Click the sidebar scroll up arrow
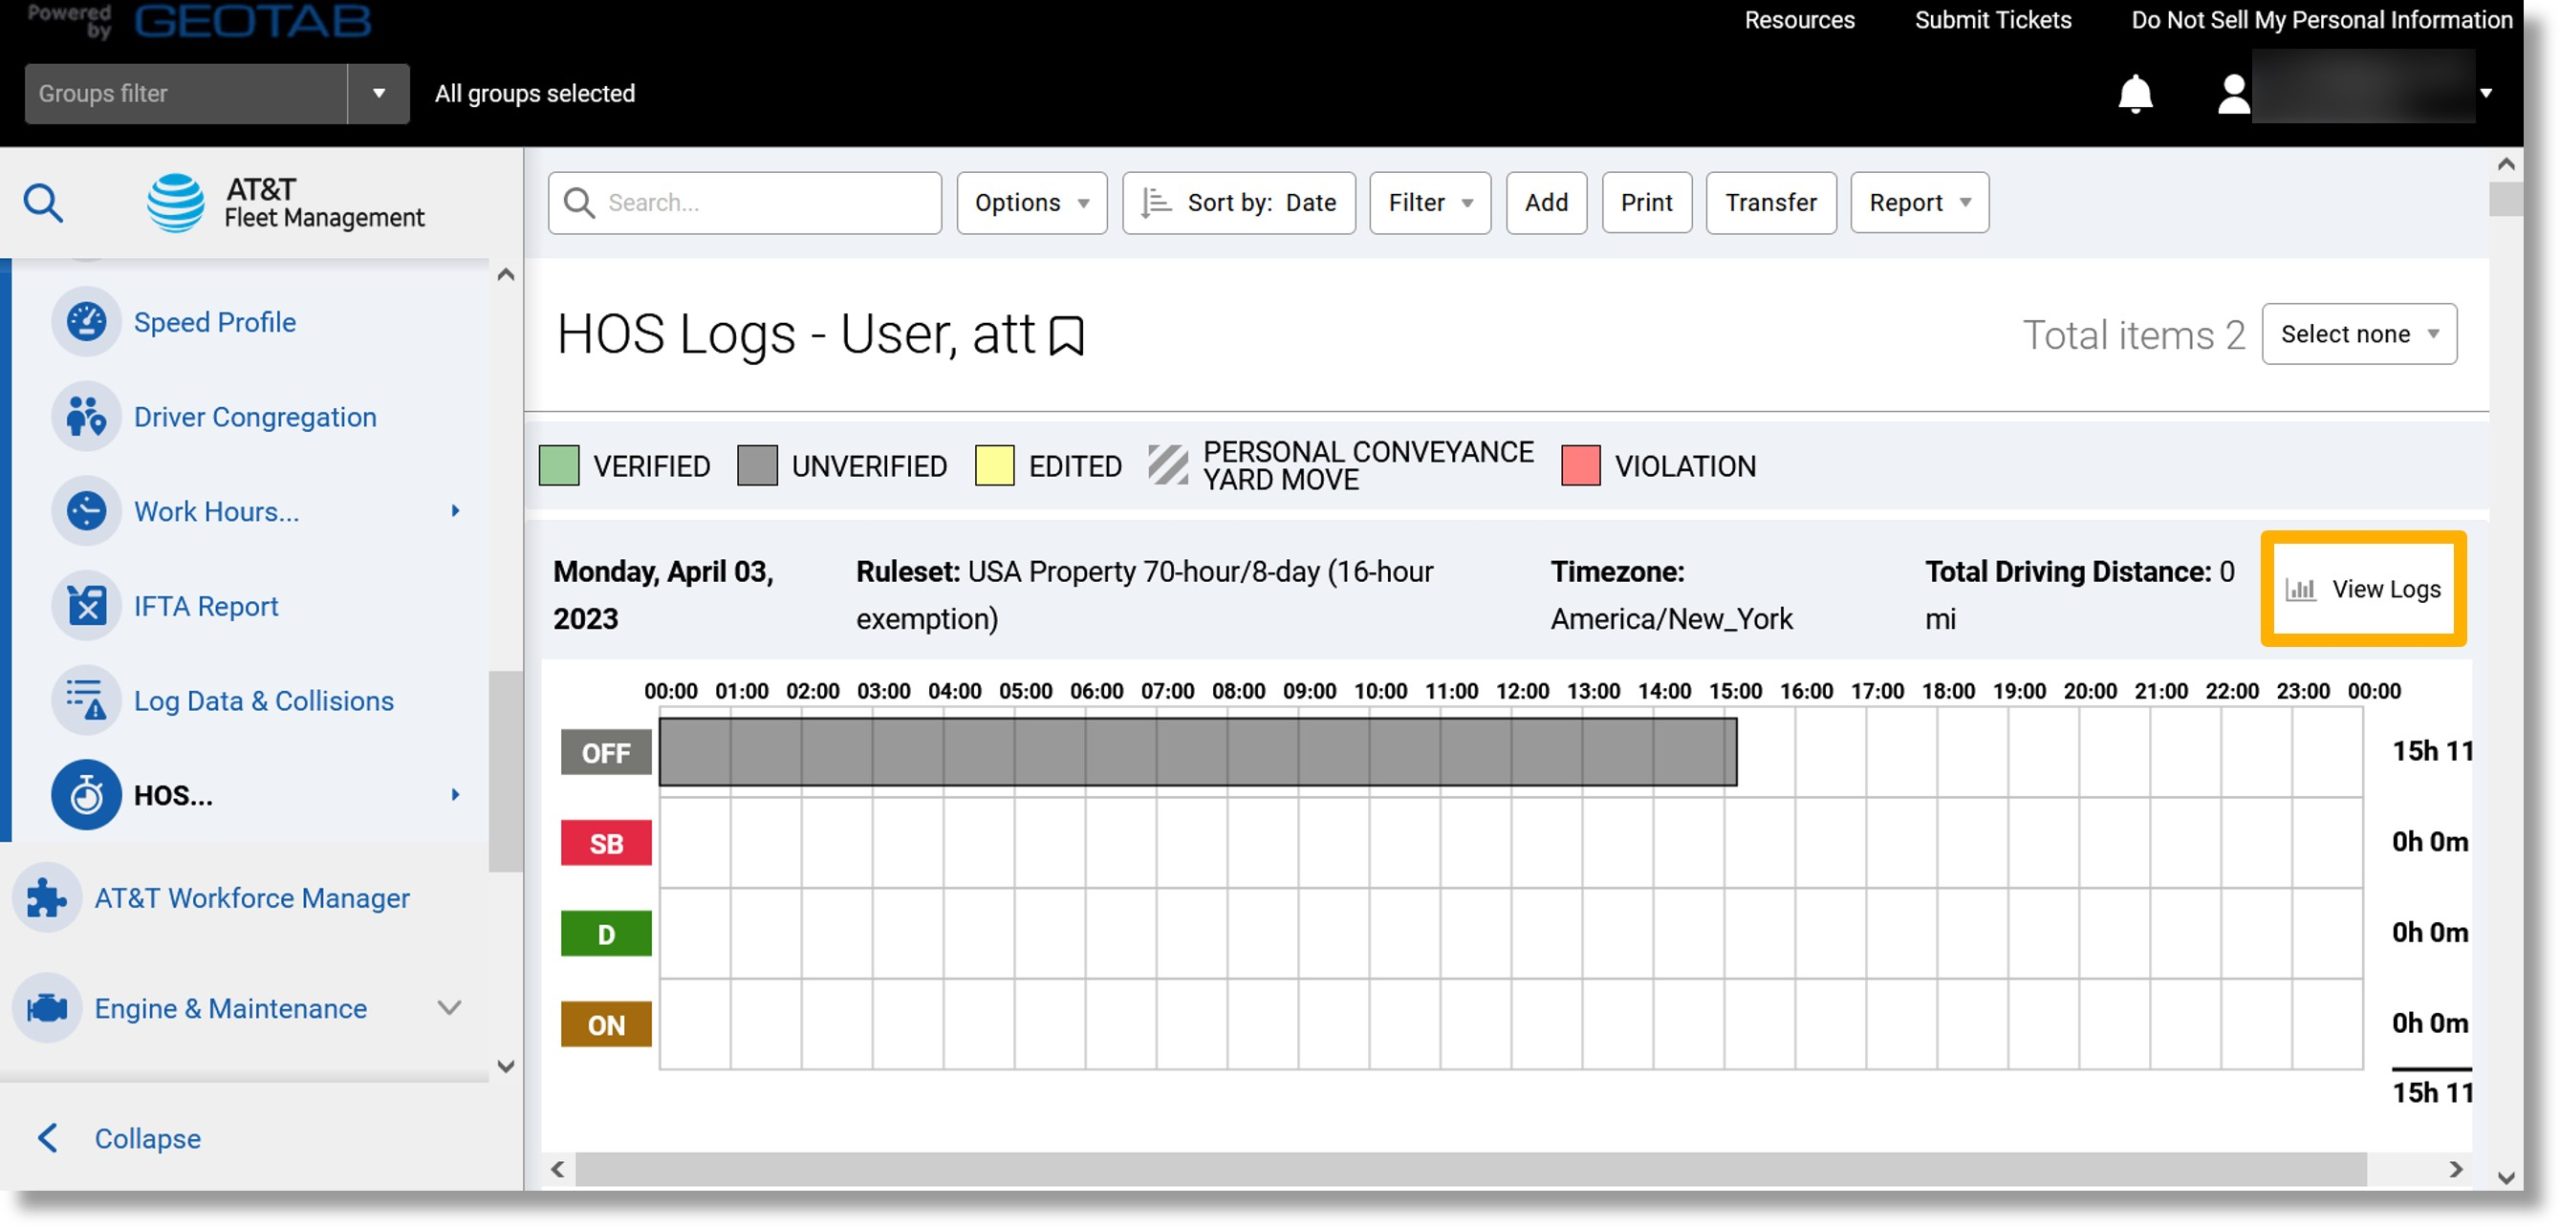 (x=506, y=275)
